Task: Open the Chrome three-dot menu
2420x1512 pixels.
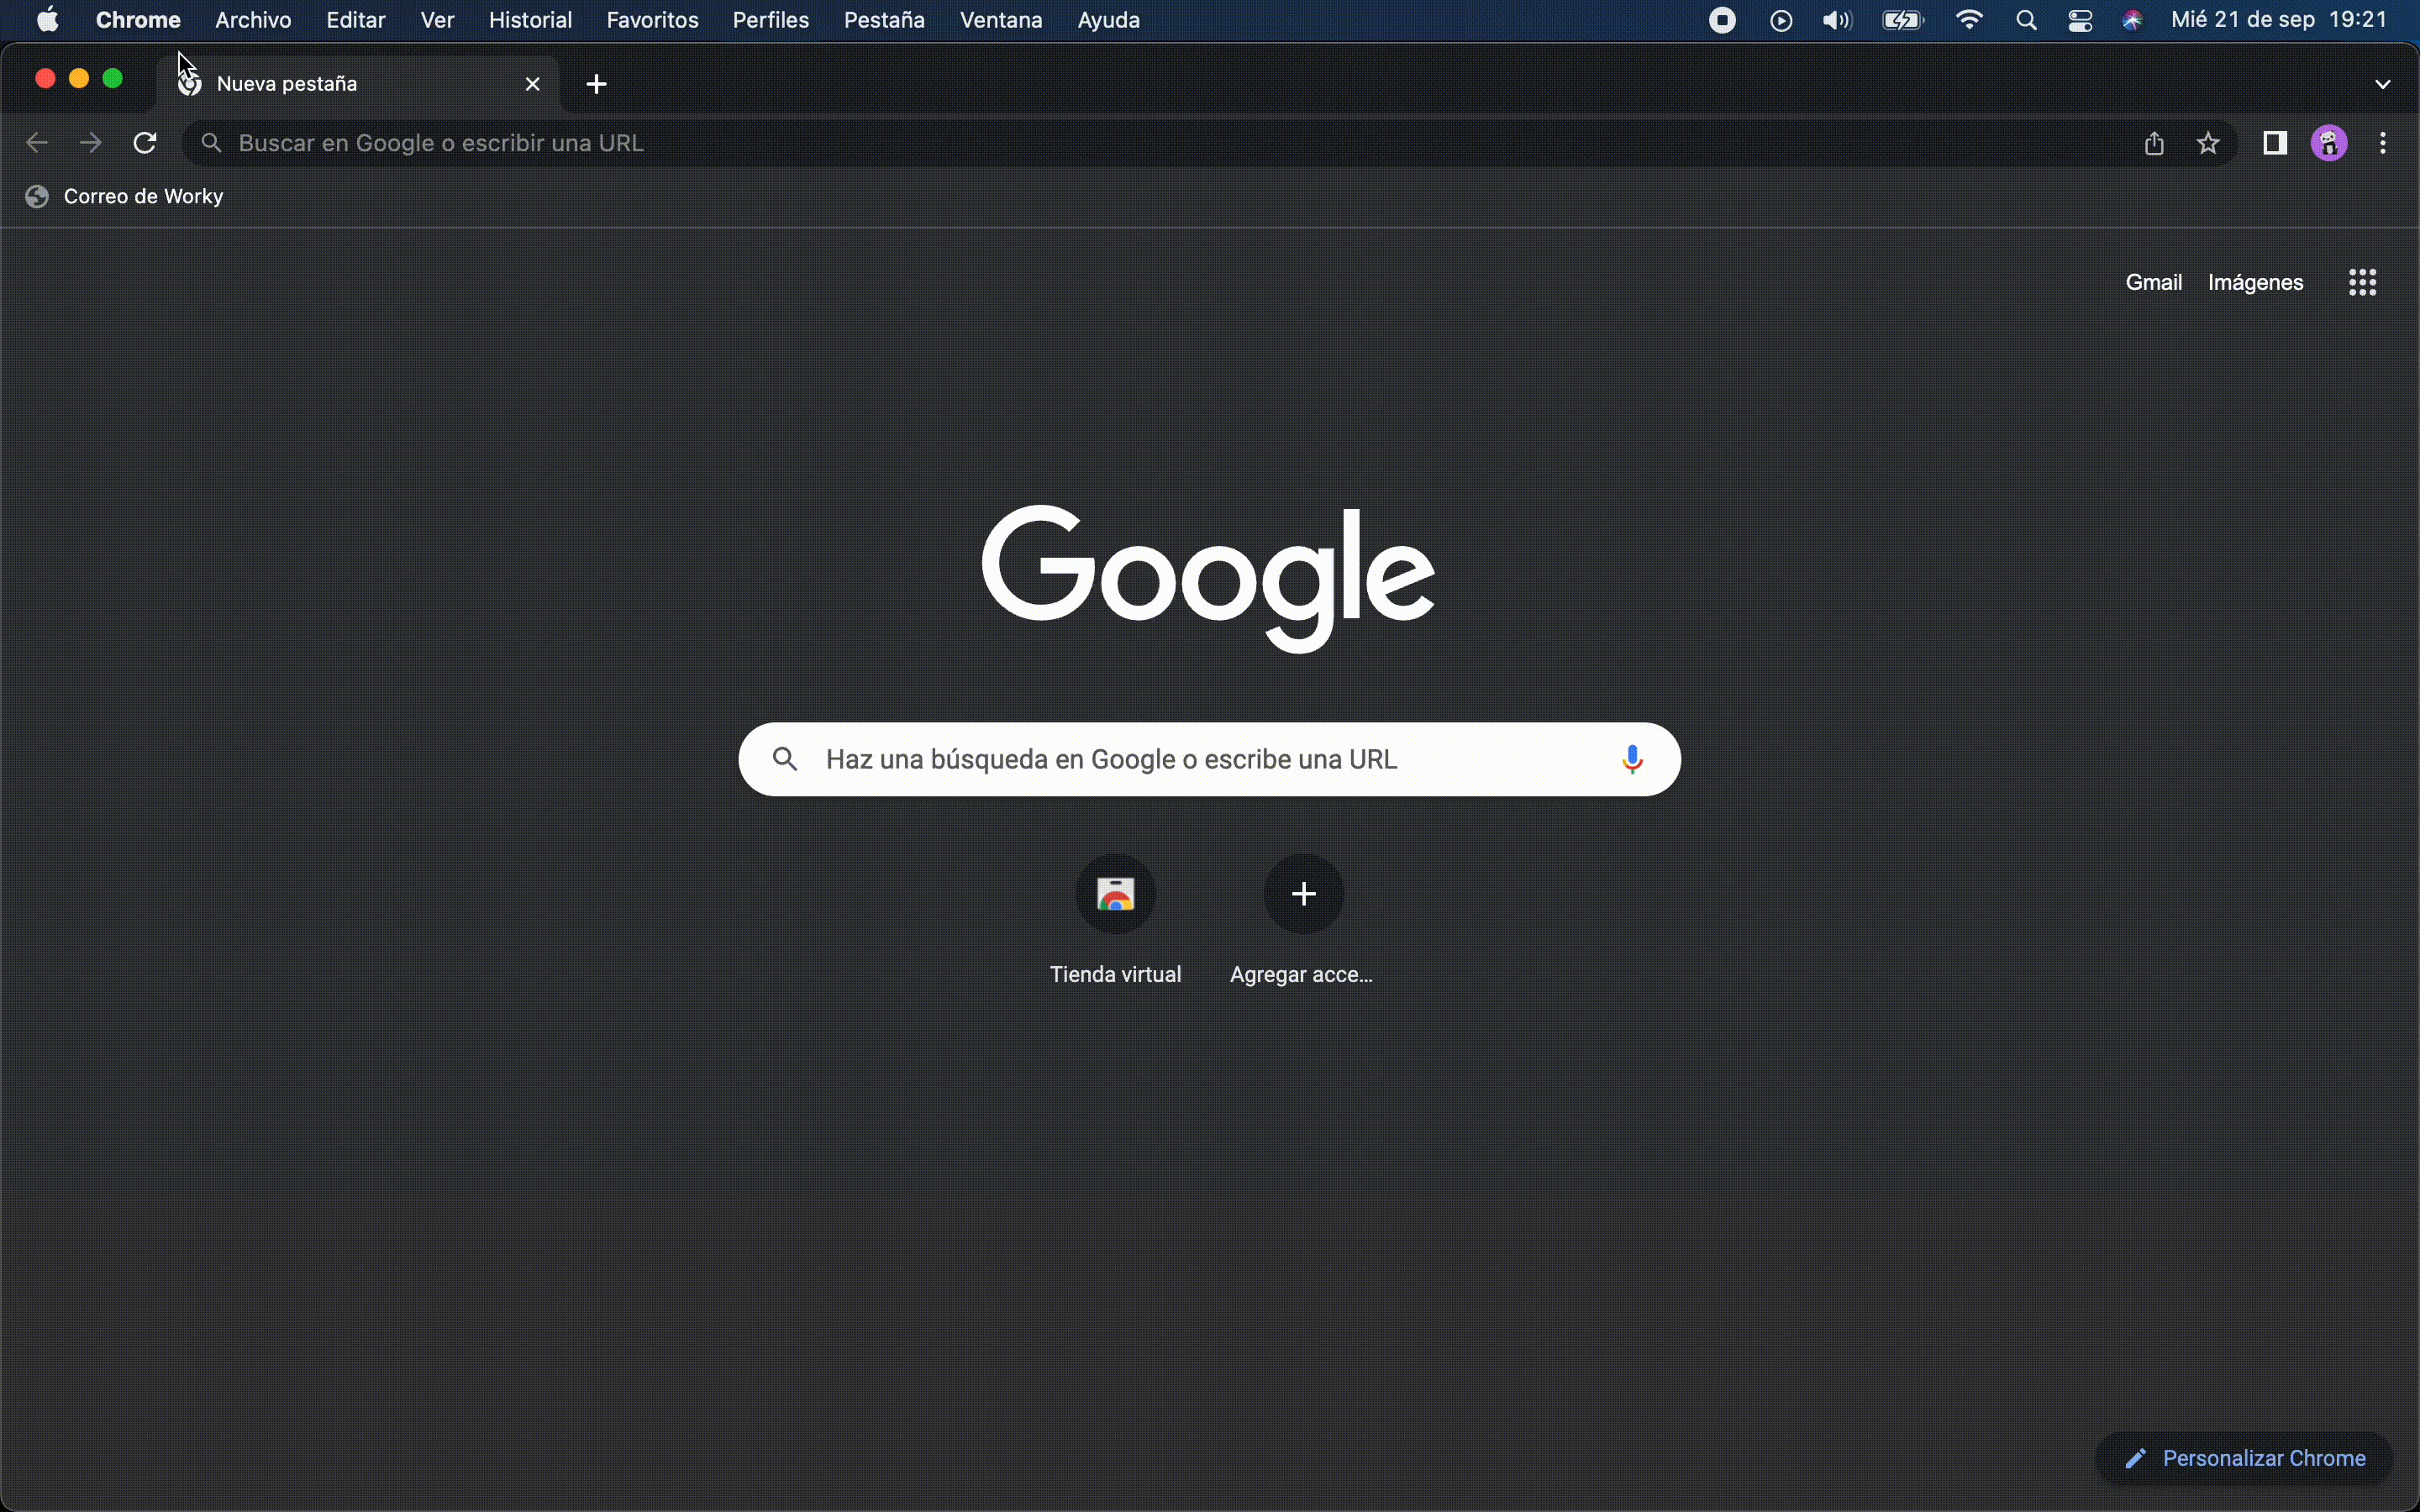Action: pos(2383,143)
